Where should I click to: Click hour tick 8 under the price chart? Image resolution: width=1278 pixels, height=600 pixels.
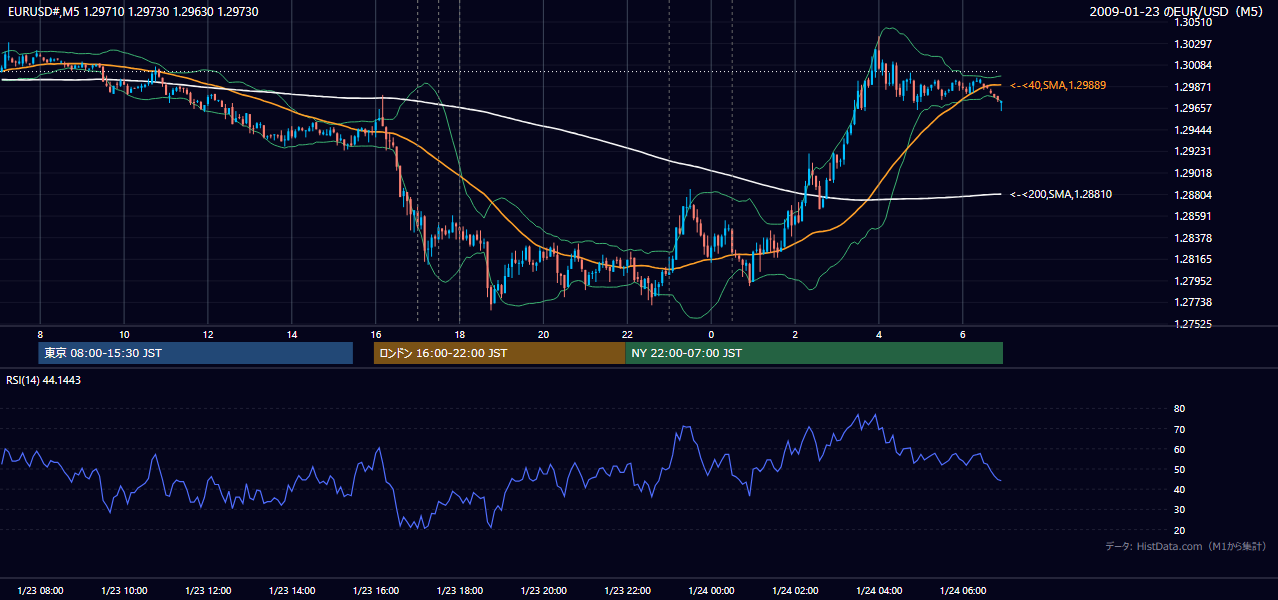[x=40, y=334]
